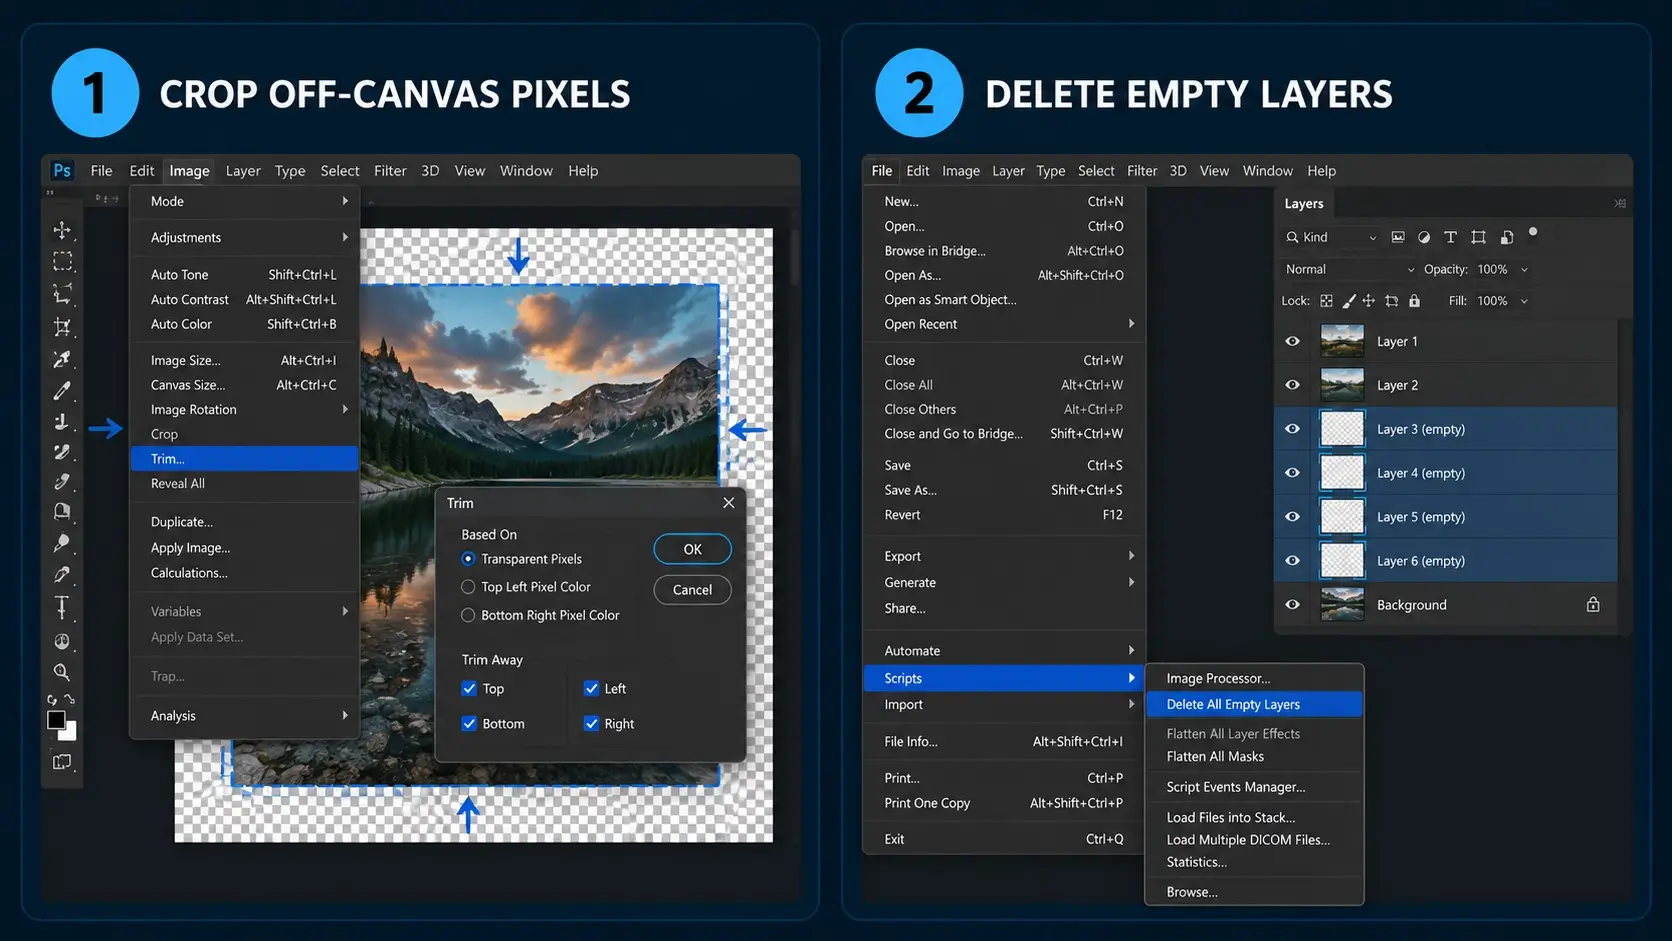Open the Opacity value dropdown arrow
This screenshot has width=1672, height=941.
tap(1524, 269)
